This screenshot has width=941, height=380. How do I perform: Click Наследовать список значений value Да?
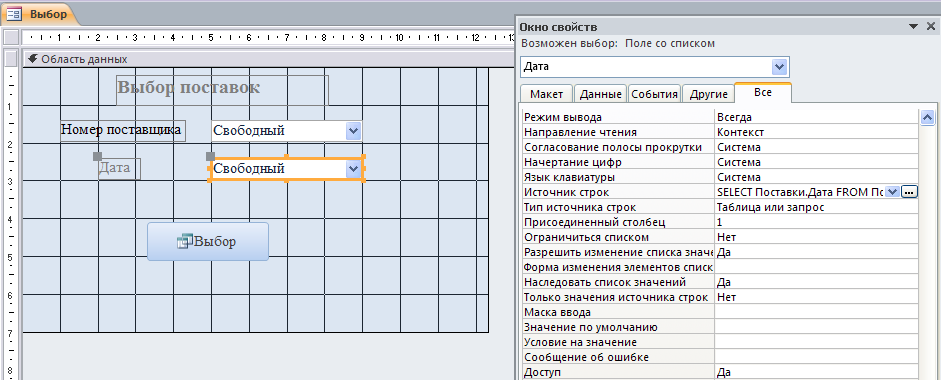pyautogui.click(x=816, y=282)
